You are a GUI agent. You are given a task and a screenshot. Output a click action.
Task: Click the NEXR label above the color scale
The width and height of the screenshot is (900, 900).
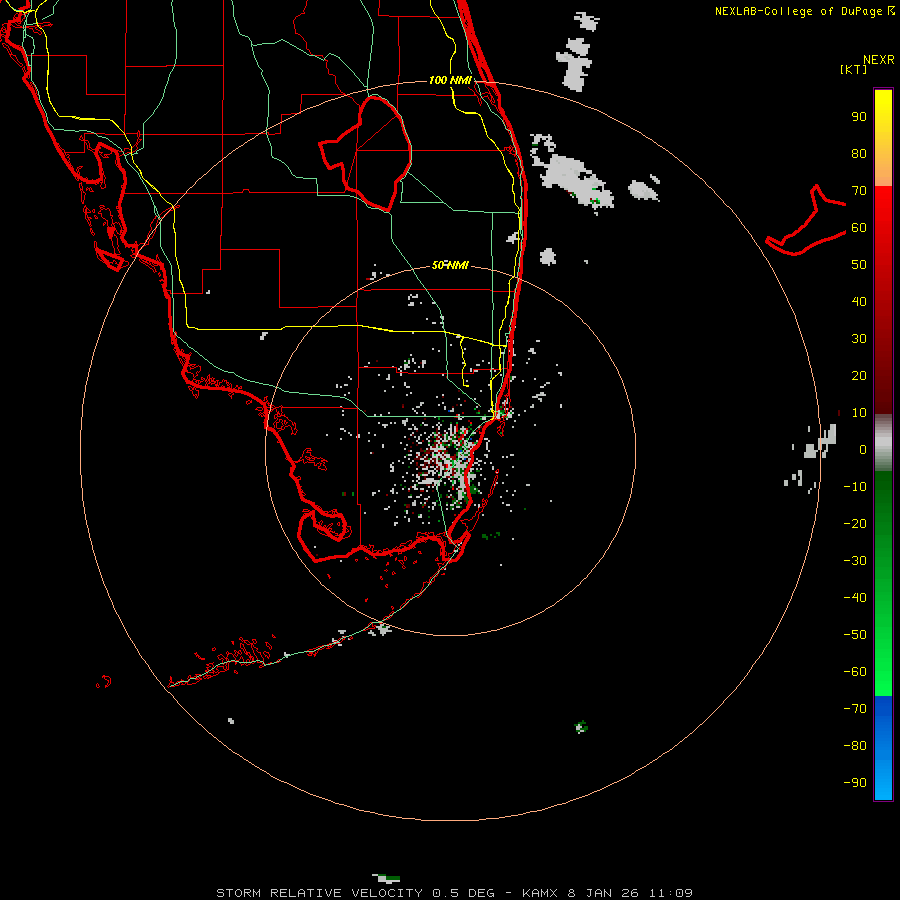879,60
